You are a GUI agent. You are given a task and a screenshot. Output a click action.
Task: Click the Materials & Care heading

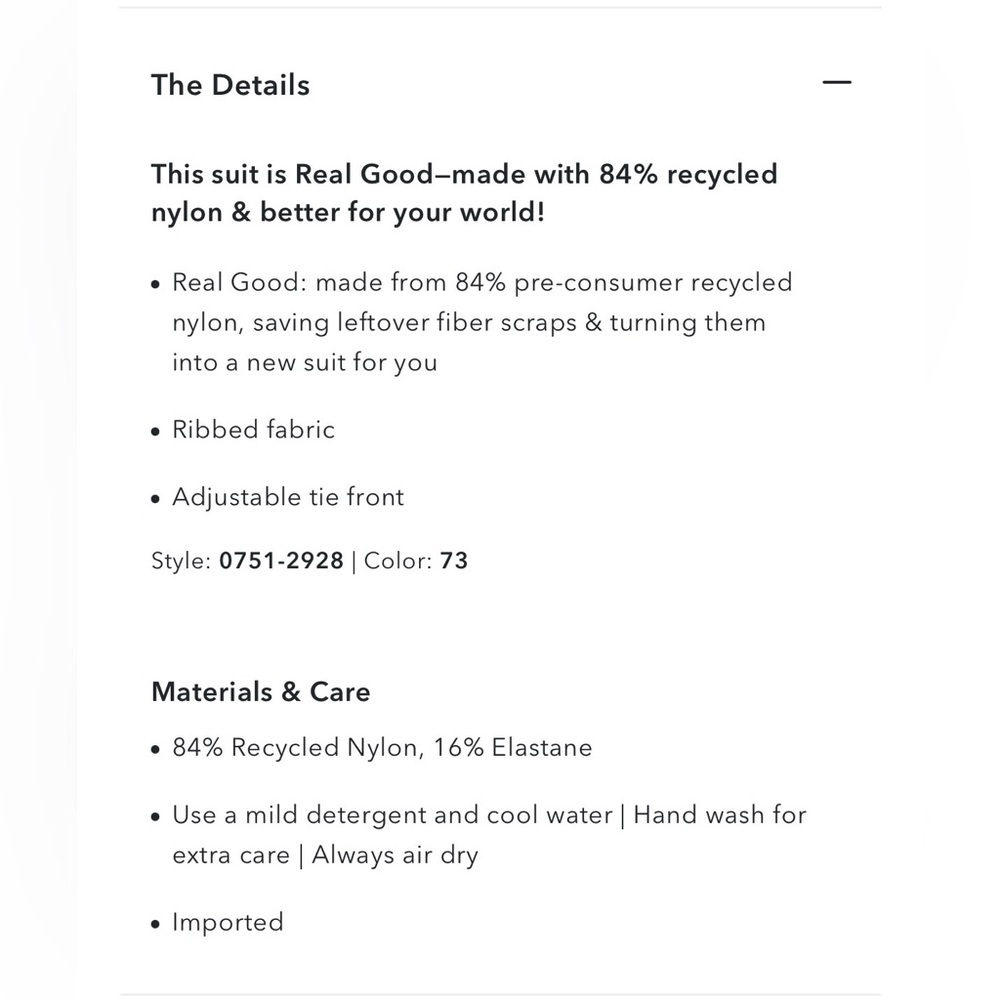(x=261, y=692)
